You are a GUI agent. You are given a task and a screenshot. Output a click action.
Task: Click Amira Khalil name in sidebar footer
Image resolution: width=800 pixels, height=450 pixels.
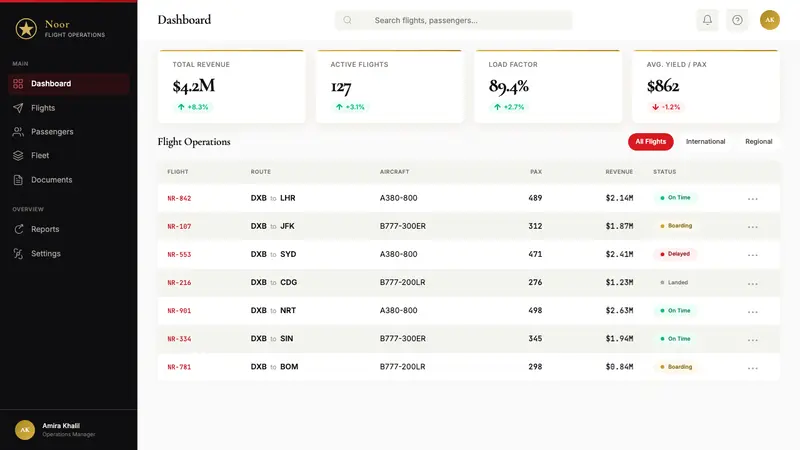61,426
